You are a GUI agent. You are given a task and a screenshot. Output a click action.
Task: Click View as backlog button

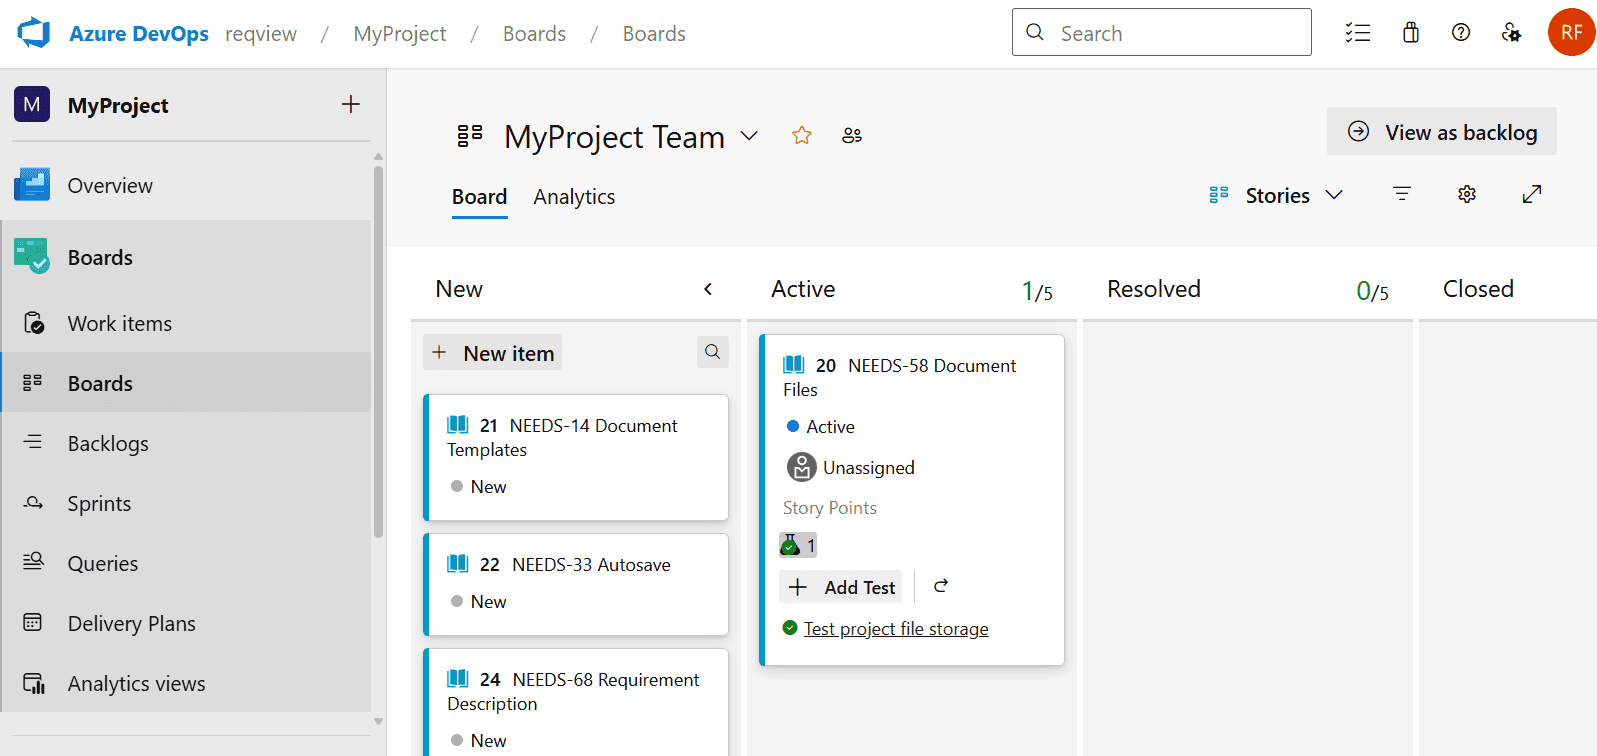click(x=1441, y=131)
